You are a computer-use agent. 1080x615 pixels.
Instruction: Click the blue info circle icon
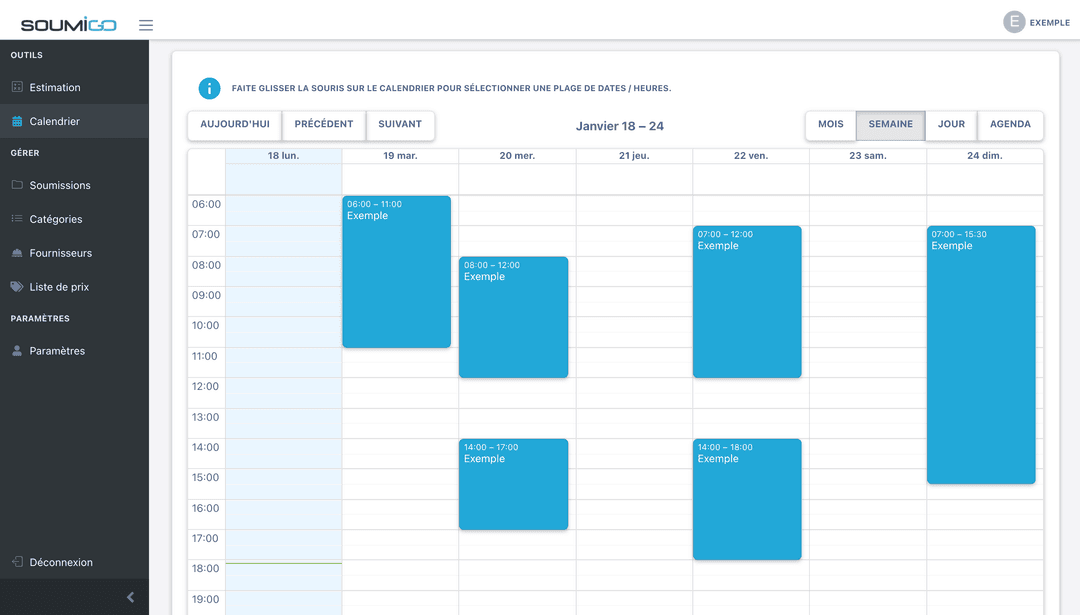click(209, 88)
